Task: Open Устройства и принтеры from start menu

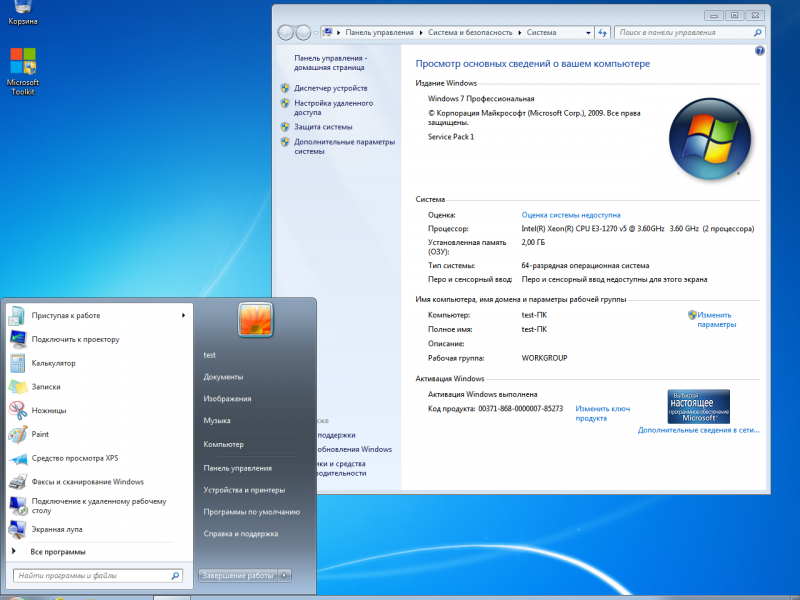Action: 244,490
